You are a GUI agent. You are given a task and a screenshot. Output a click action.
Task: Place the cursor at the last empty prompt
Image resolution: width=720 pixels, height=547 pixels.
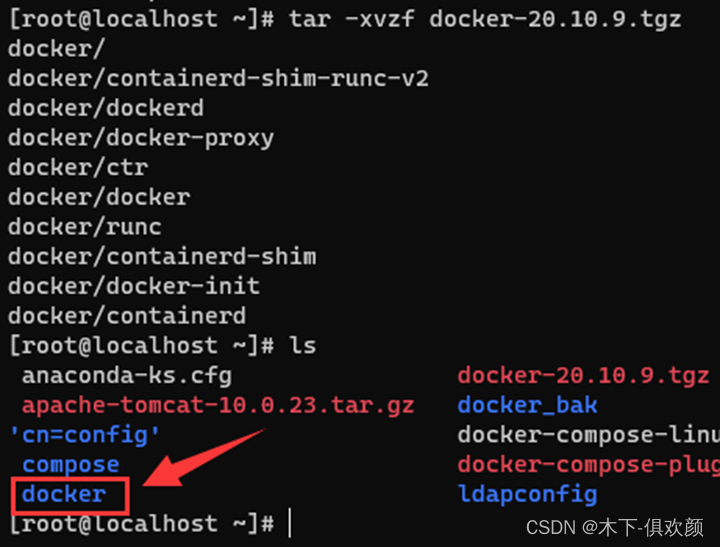click(x=290, y=523)
